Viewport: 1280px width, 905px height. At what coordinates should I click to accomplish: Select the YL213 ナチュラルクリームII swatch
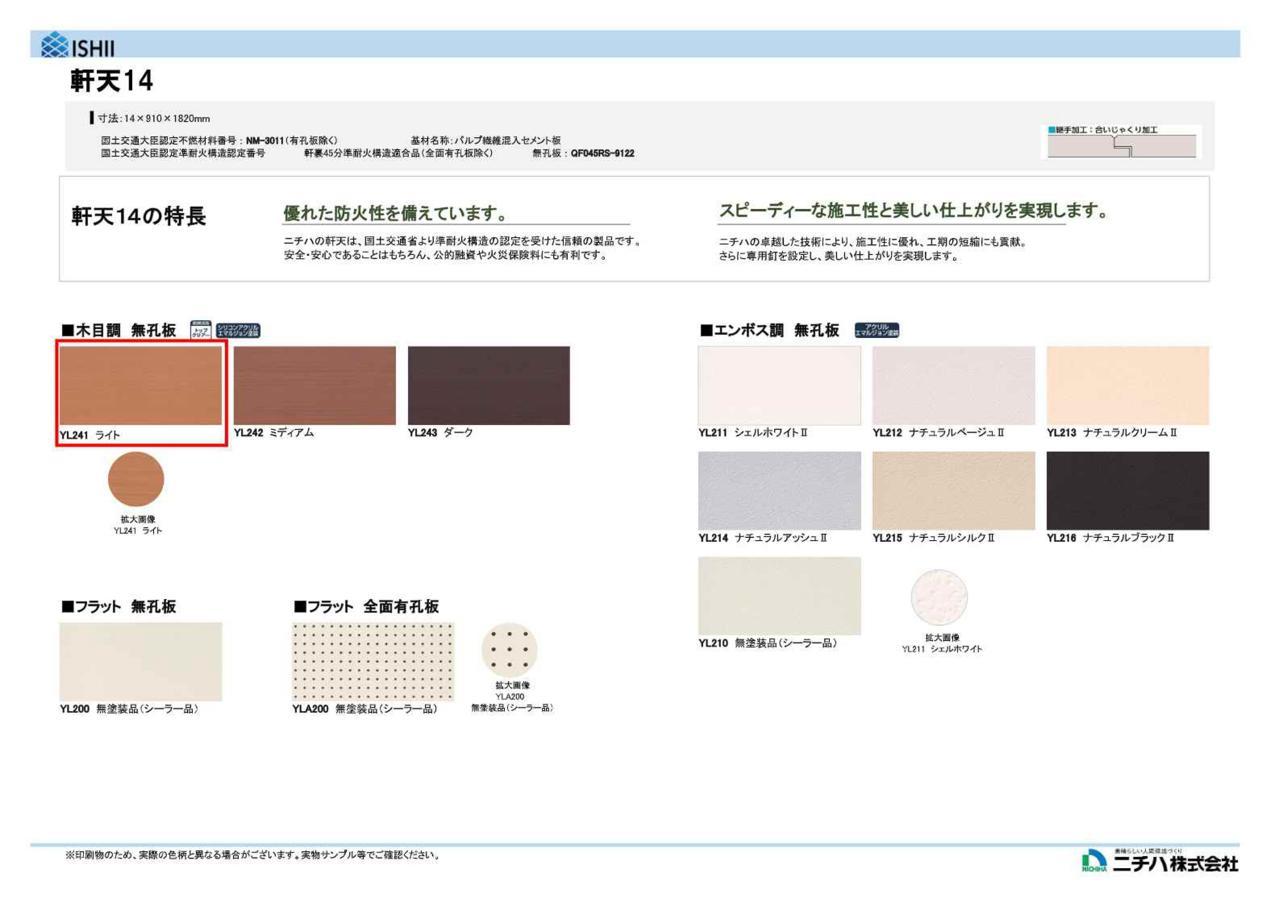click(x=1128, y=386)
